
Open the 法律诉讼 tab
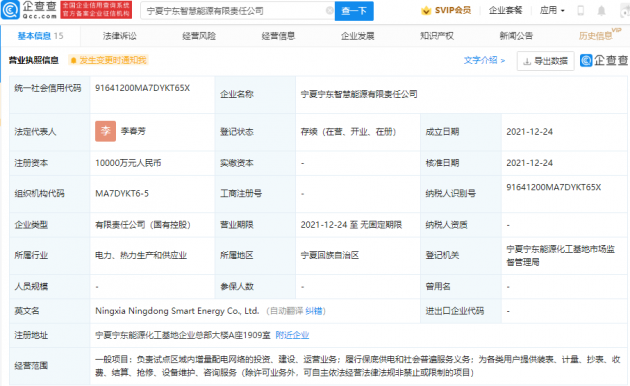click(x=119, y=36)
